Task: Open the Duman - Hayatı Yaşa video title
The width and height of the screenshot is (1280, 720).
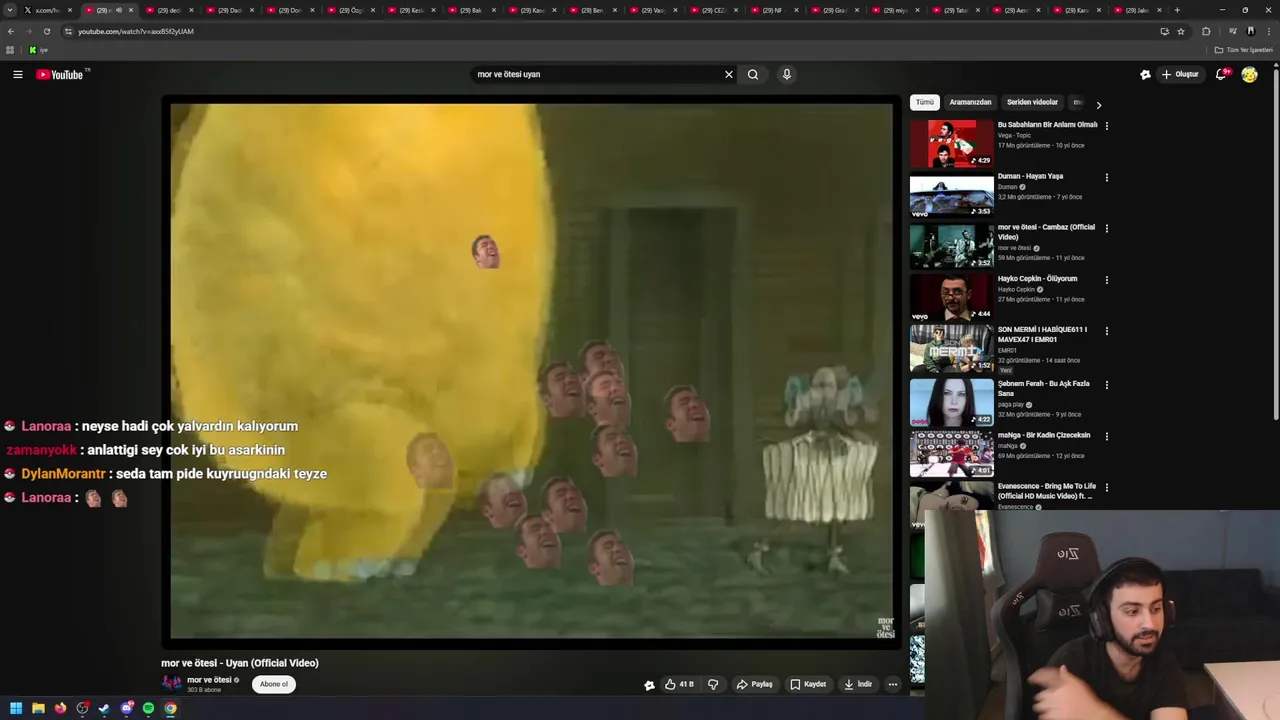Action: (1030, 176)
